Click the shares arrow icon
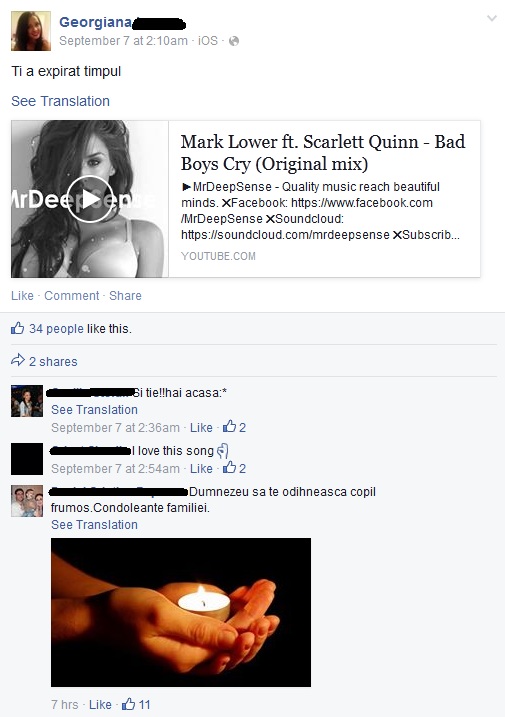The width and height of the screenshot is (505, 717). tap(17, 360)
